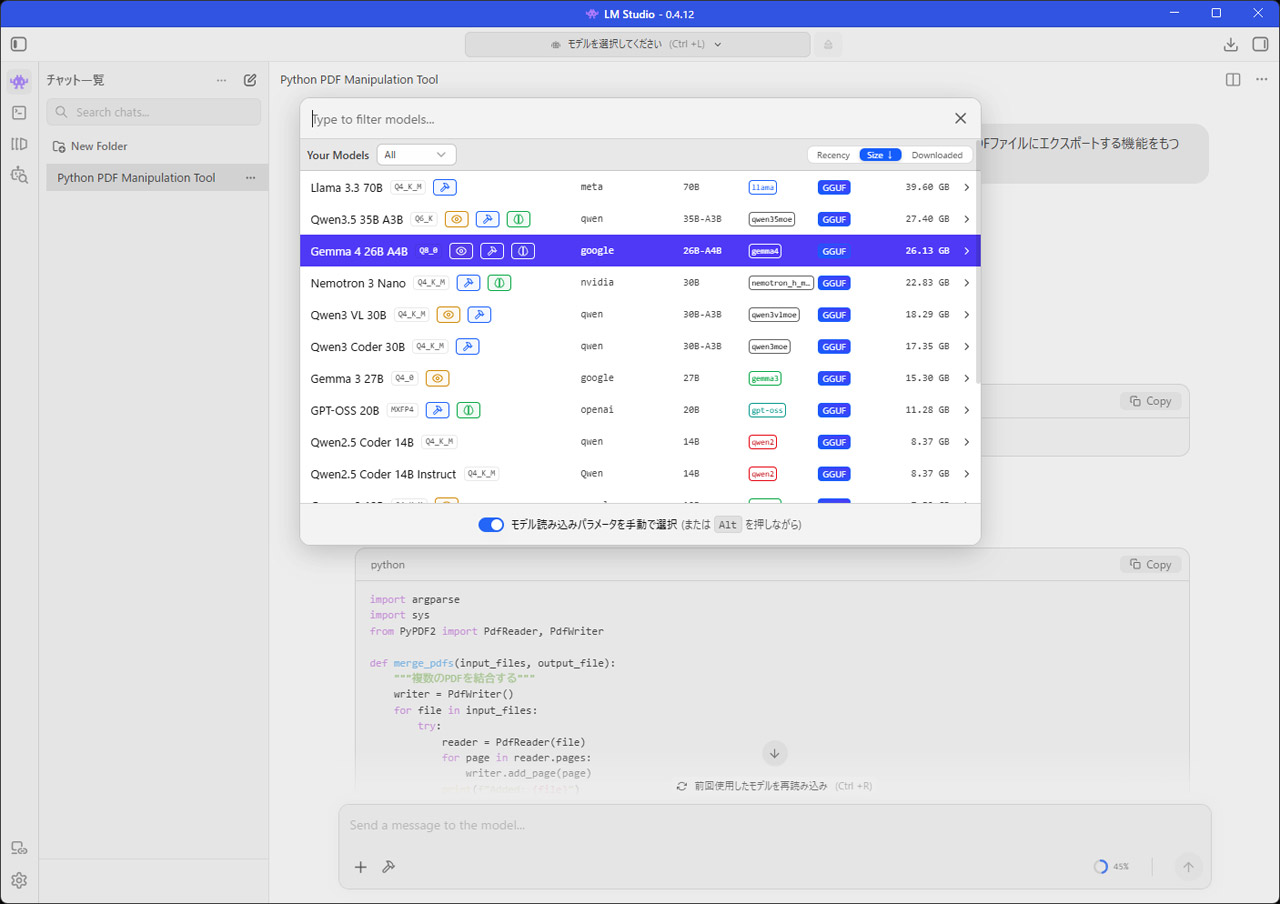Open more options for the chat header
This screenshot has width=1280, height=904.
1262,80
